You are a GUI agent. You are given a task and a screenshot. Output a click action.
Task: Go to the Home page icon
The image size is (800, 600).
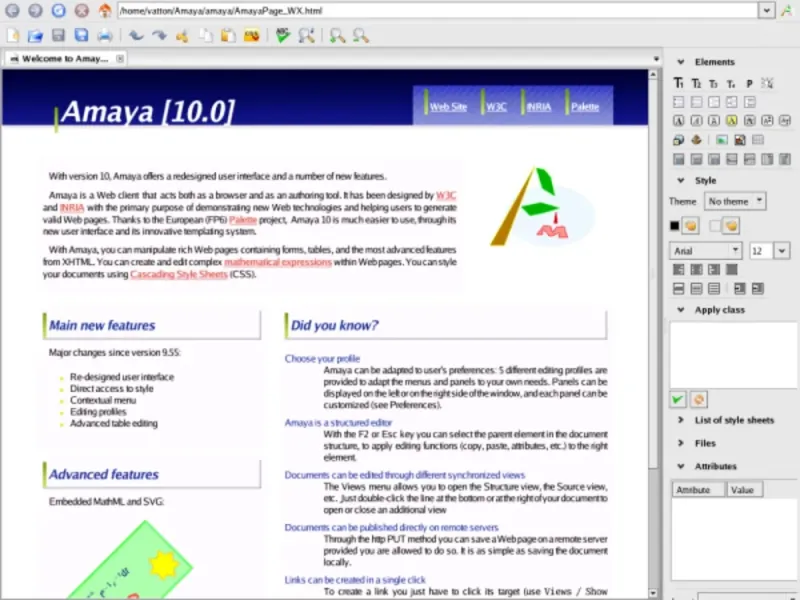click(105, 10)
